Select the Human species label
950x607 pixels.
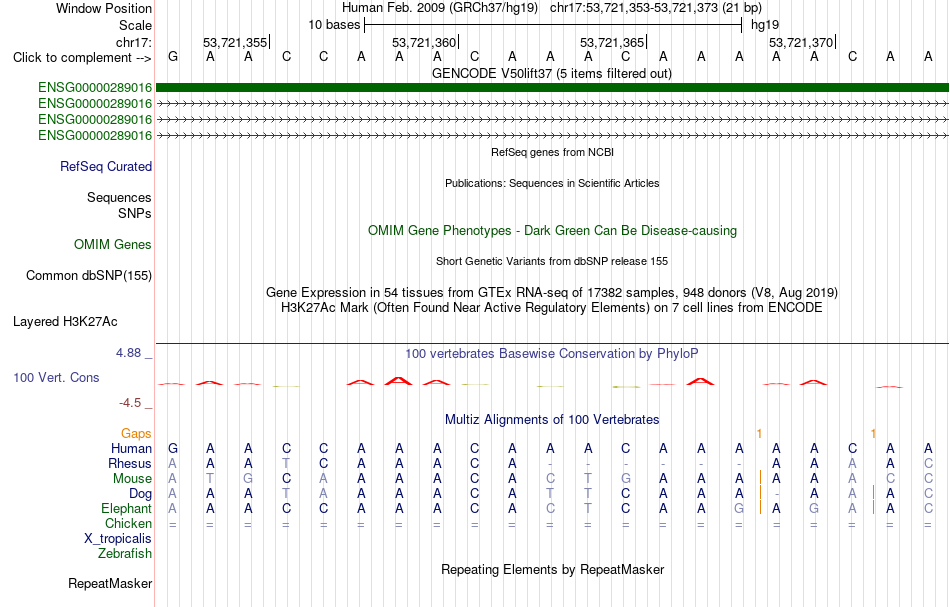(131, 448)
